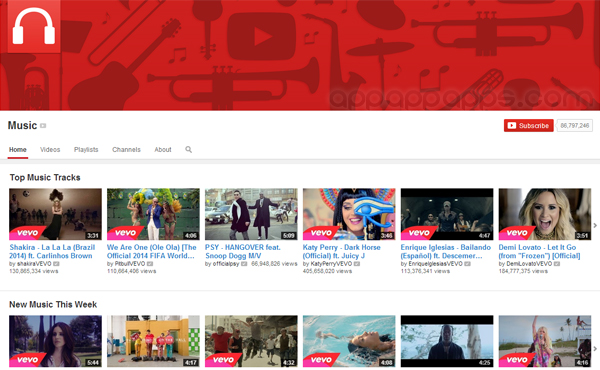Play the We Are One 4:06 thumbnail

click(153, 214)
